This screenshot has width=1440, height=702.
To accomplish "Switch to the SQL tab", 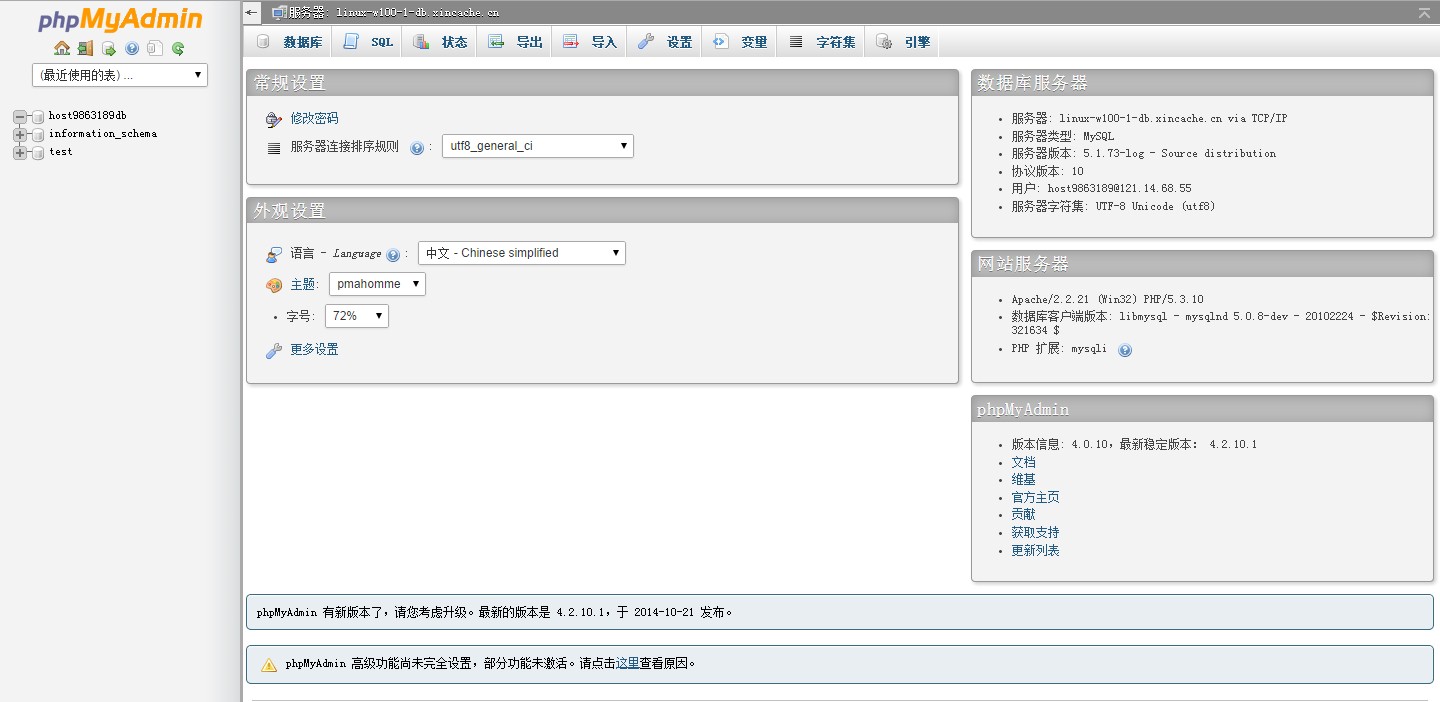I will [369, 42].
